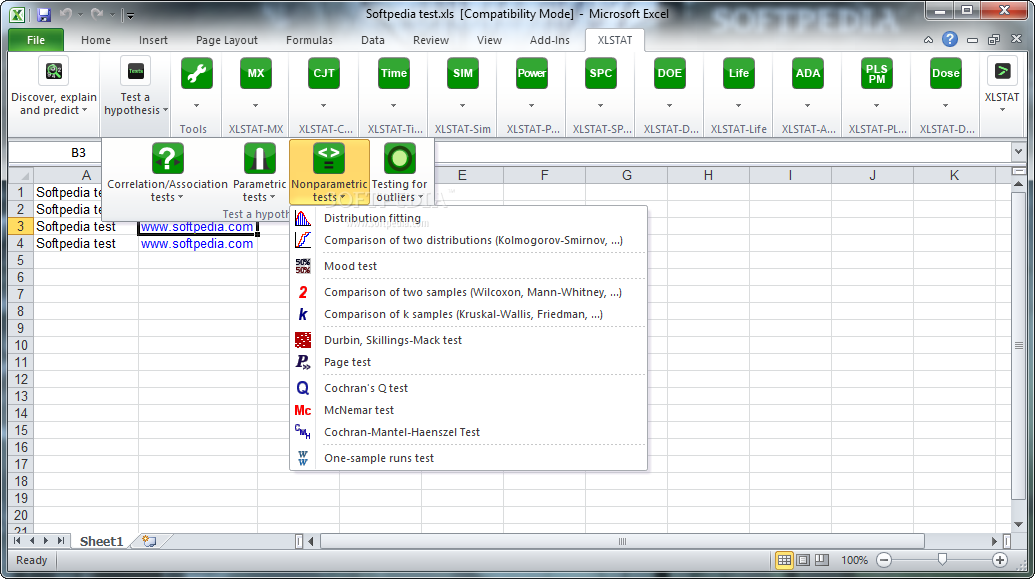The image size is (1035, 579).
Task: Adjust the zoom slider handle
Action: point(942,560)
